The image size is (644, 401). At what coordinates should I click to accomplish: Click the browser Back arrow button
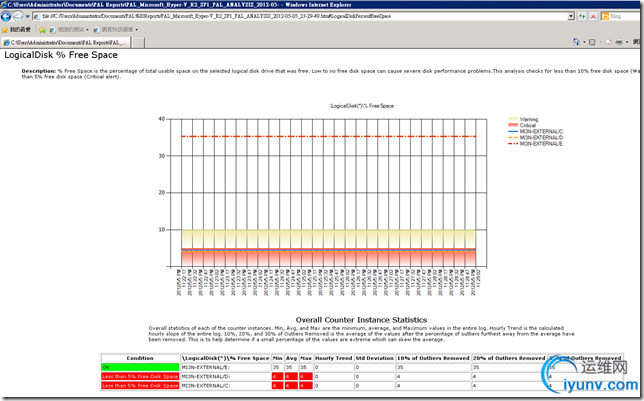pos(9,17)
